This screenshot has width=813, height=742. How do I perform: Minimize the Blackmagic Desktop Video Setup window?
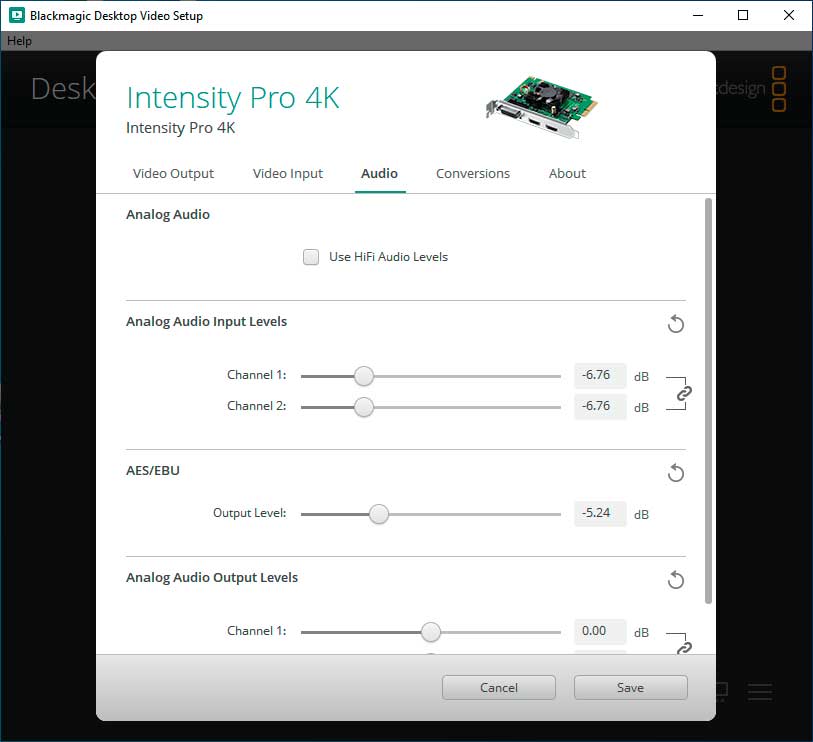[698, 15]
